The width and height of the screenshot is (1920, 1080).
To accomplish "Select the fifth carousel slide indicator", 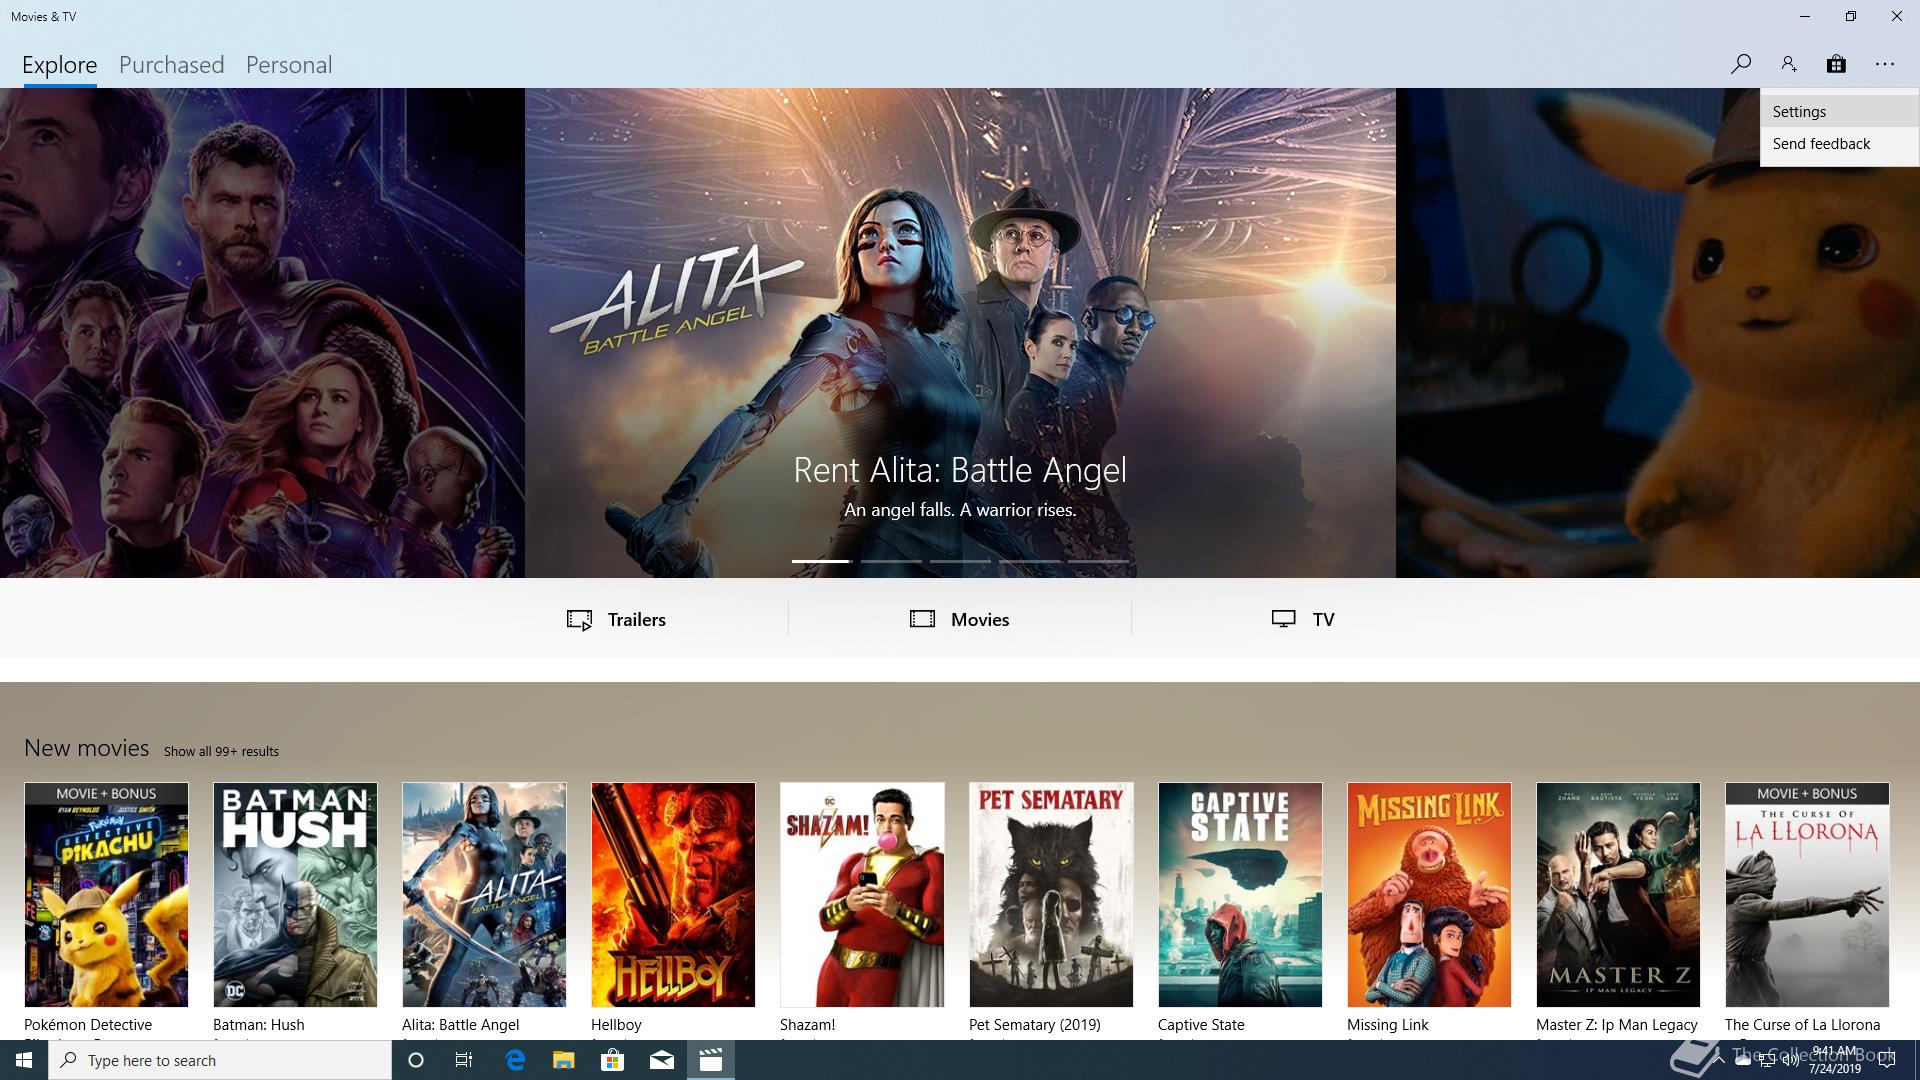I will pyautogui.click(x=1098, y=561).
